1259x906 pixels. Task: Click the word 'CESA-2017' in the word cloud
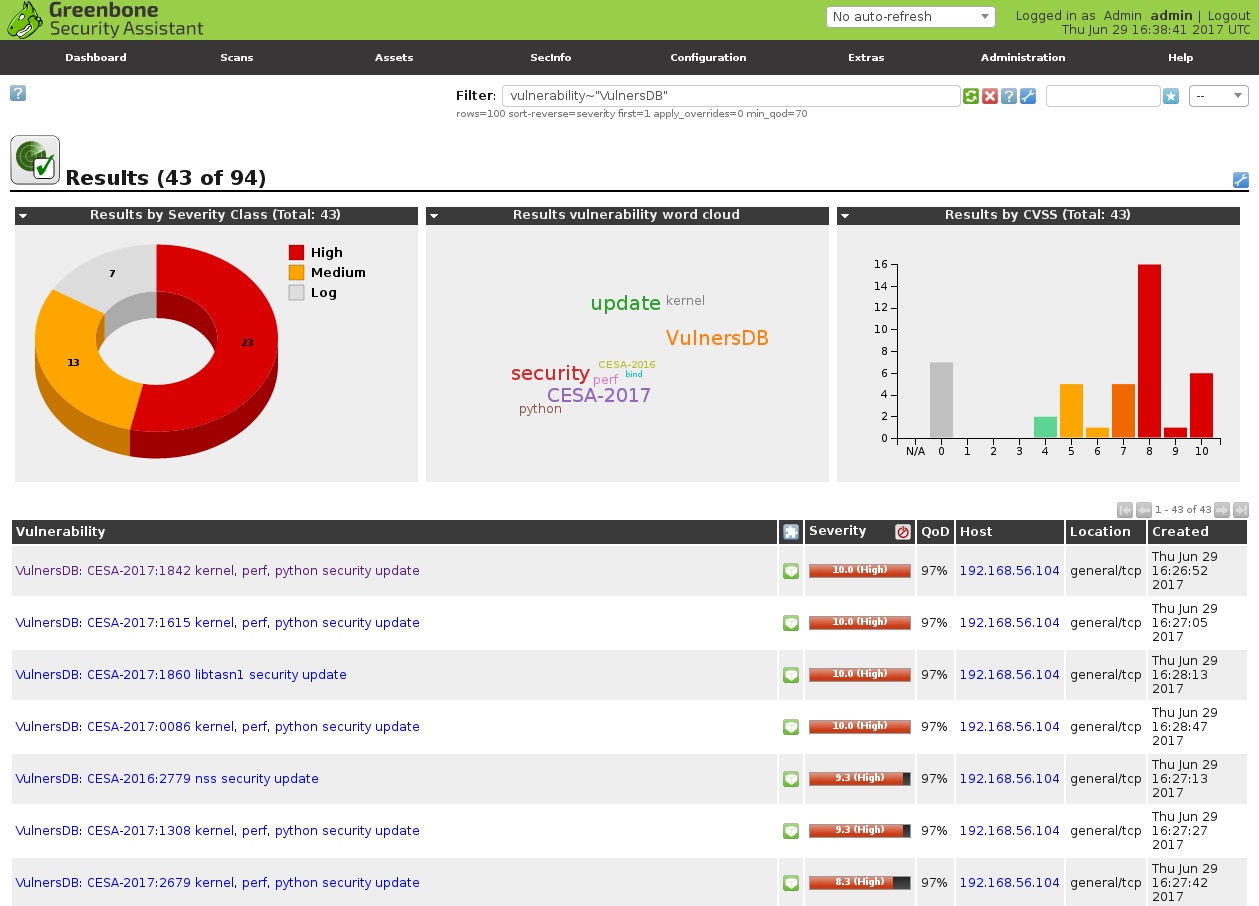pyautogui.click(x=599, y=395)
